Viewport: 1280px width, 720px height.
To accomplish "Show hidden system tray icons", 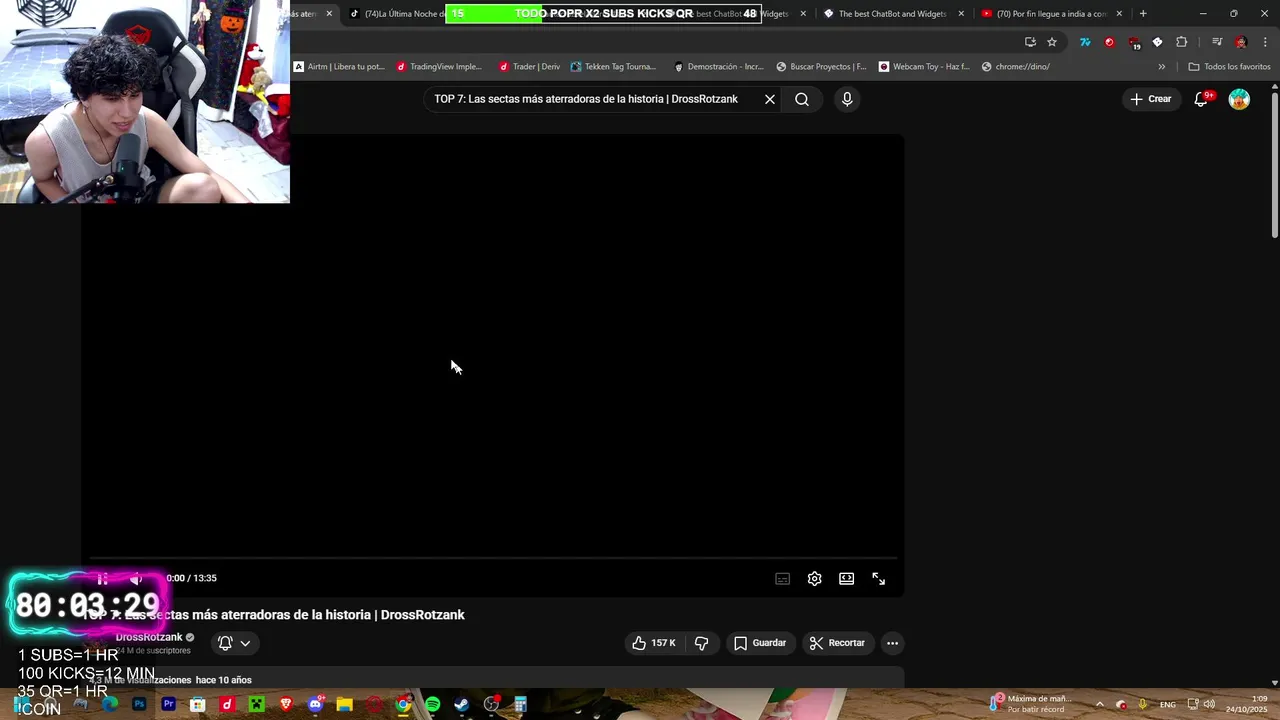I will coord(1099,704).
